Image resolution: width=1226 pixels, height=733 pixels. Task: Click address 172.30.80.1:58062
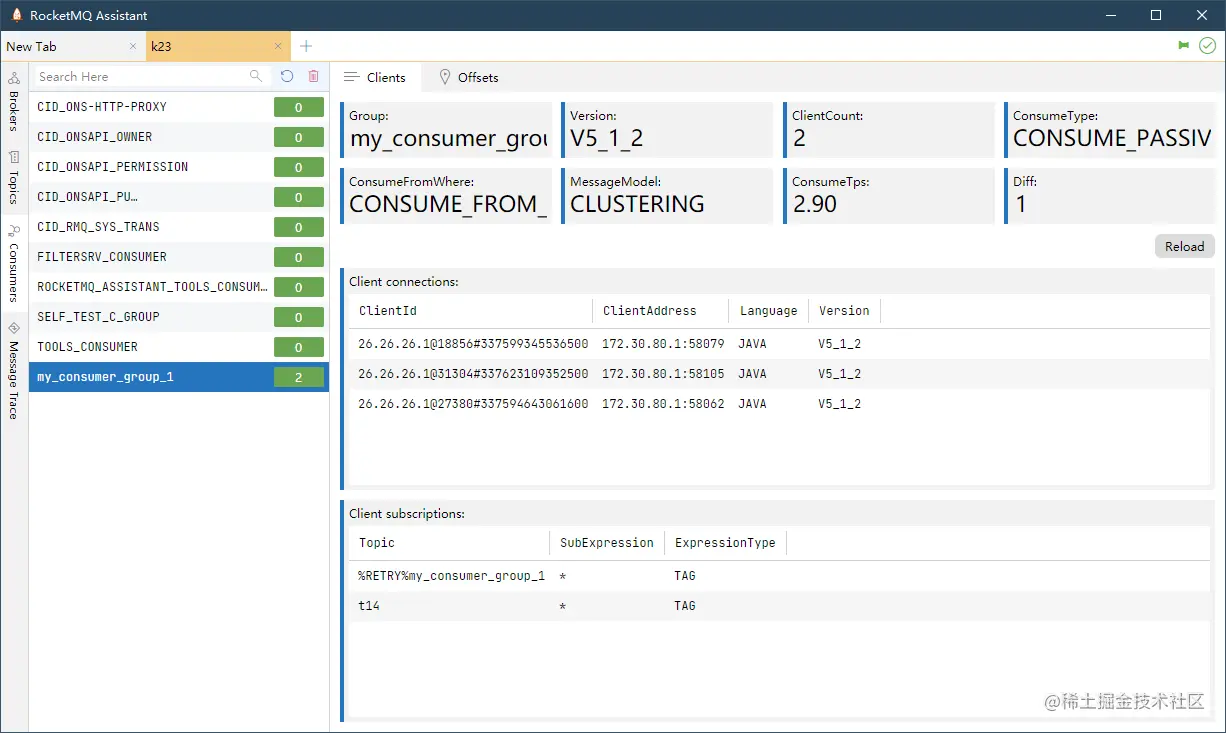(x=663, y=404)
